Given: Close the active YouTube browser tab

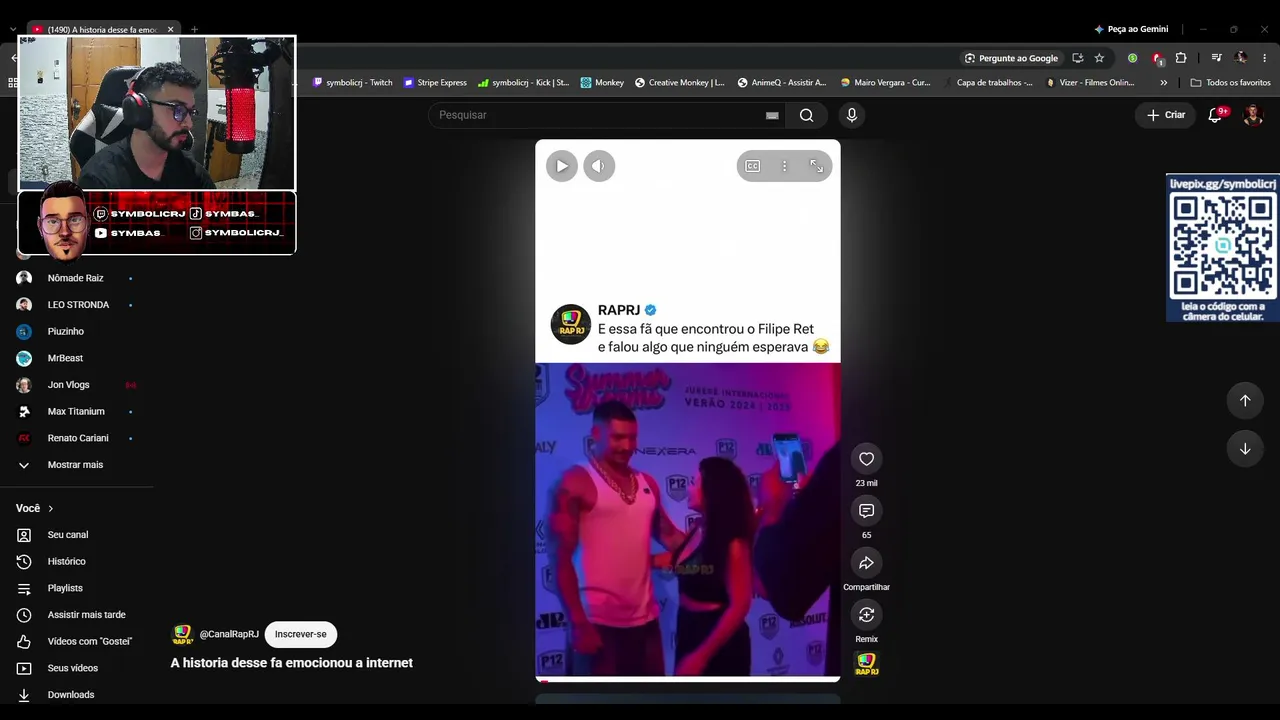Looking at the screenshot, I should point(170,30).
